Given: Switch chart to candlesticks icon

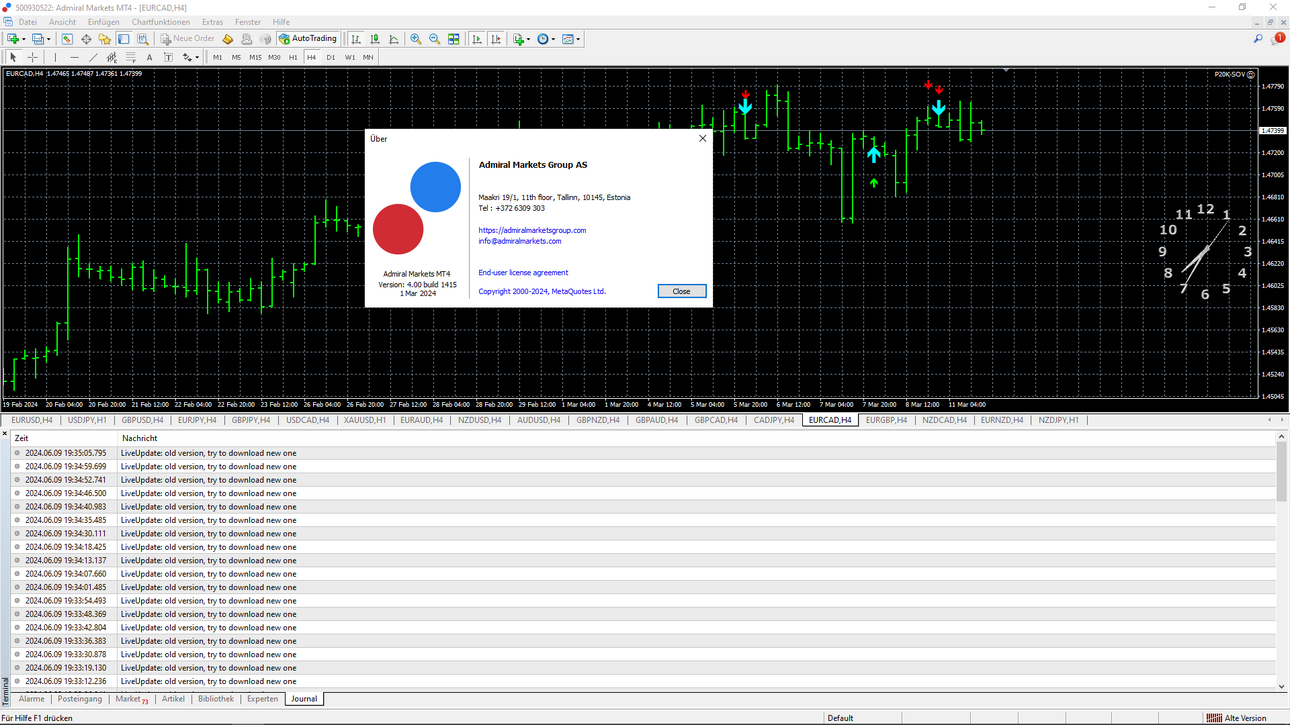Looking at the screenshot, I should [x=375, y=39].
